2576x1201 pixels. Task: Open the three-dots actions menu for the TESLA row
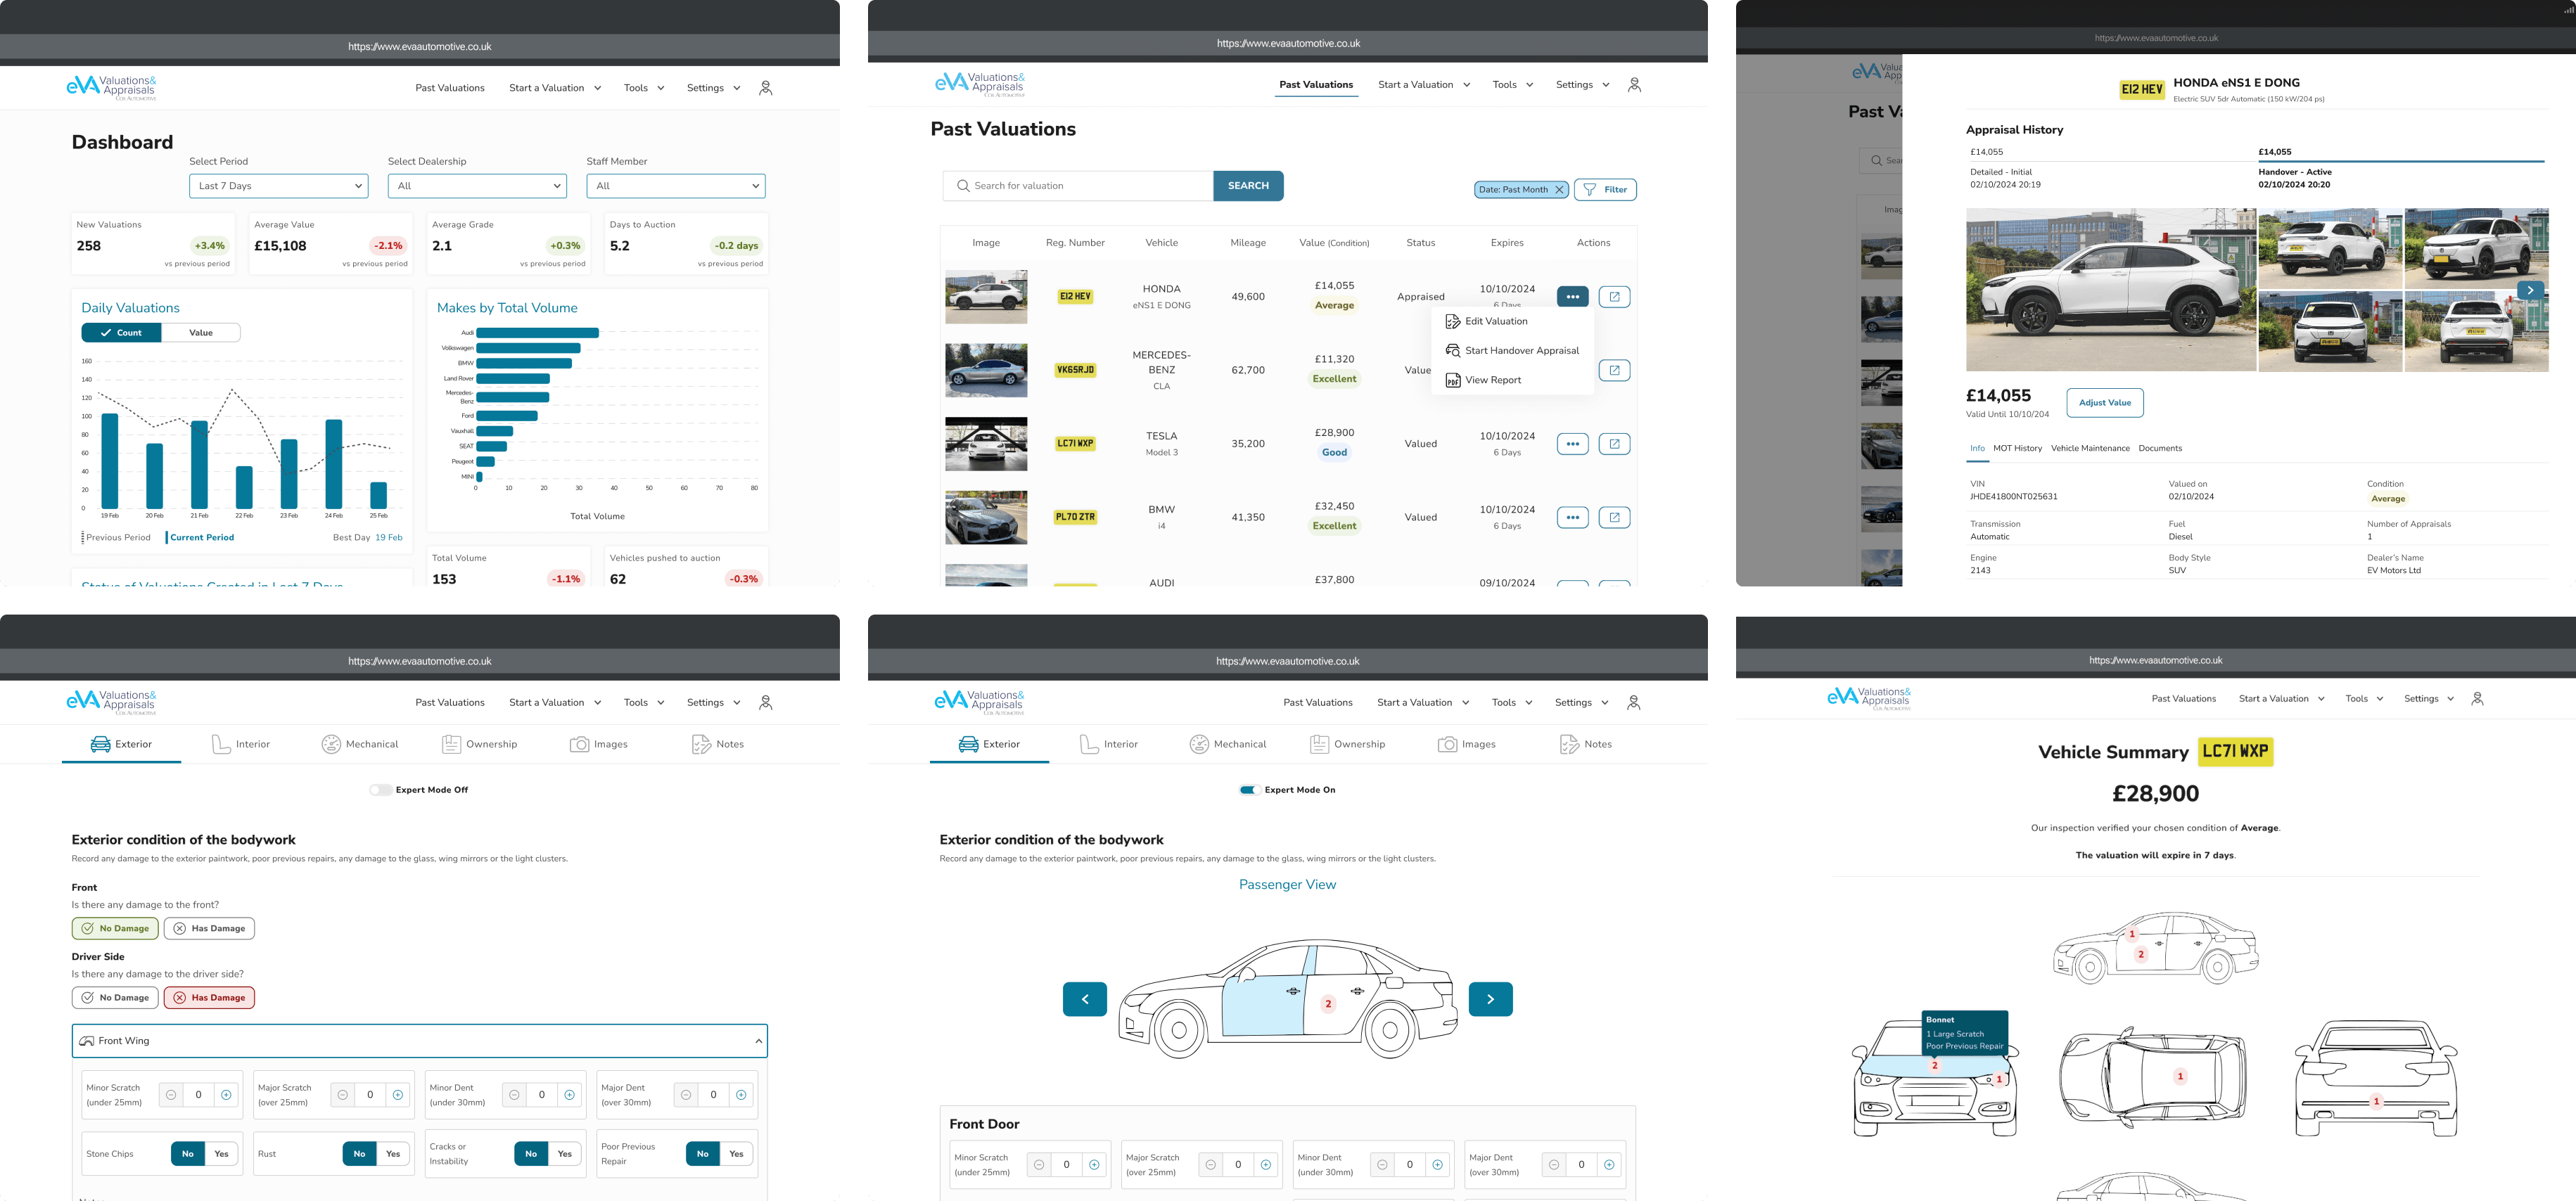click(x=1572, y=444)
